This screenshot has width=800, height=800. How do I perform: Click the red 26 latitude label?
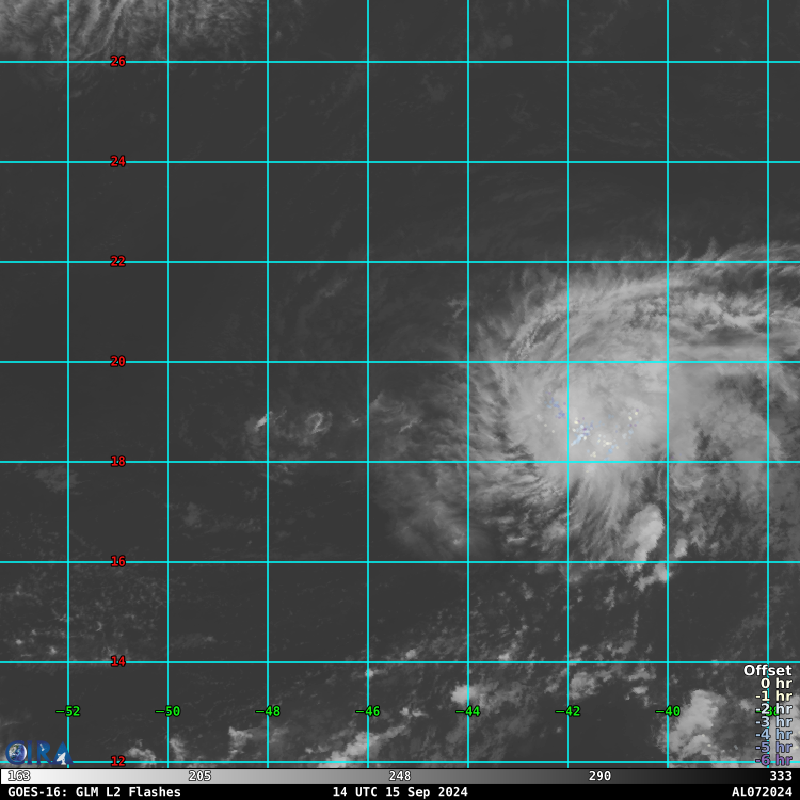pyautogui.click(x=118, y=62)
